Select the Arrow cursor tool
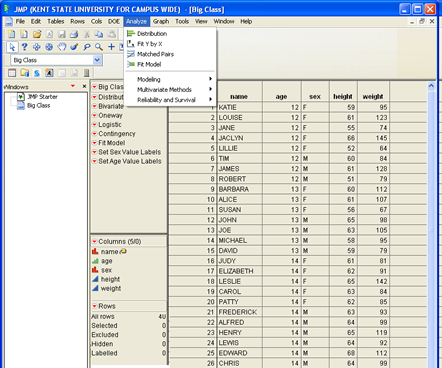This screenshot has width=442, height=368. click(12, 47)
